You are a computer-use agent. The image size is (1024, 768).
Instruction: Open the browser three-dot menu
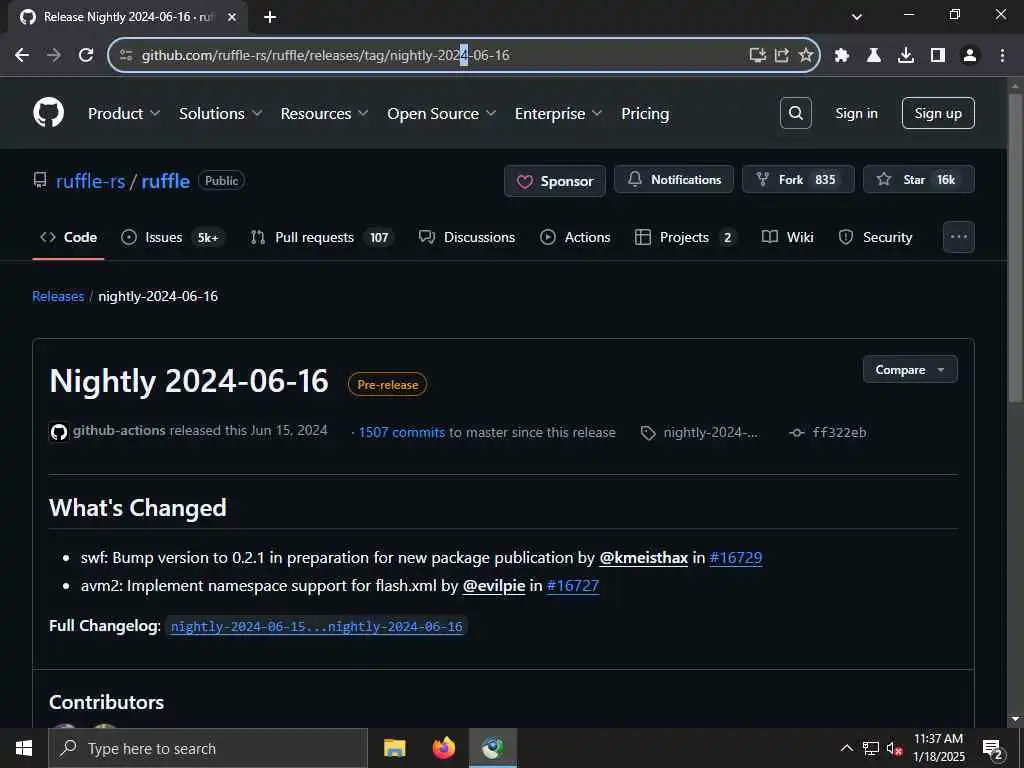1002,55
